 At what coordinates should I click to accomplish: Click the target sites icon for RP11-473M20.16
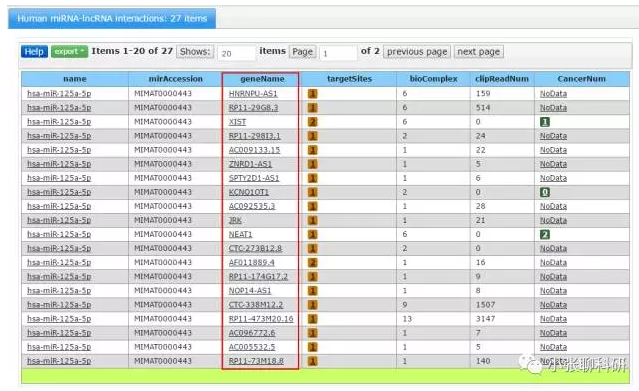pyautogui.click(x=313, y=319)
